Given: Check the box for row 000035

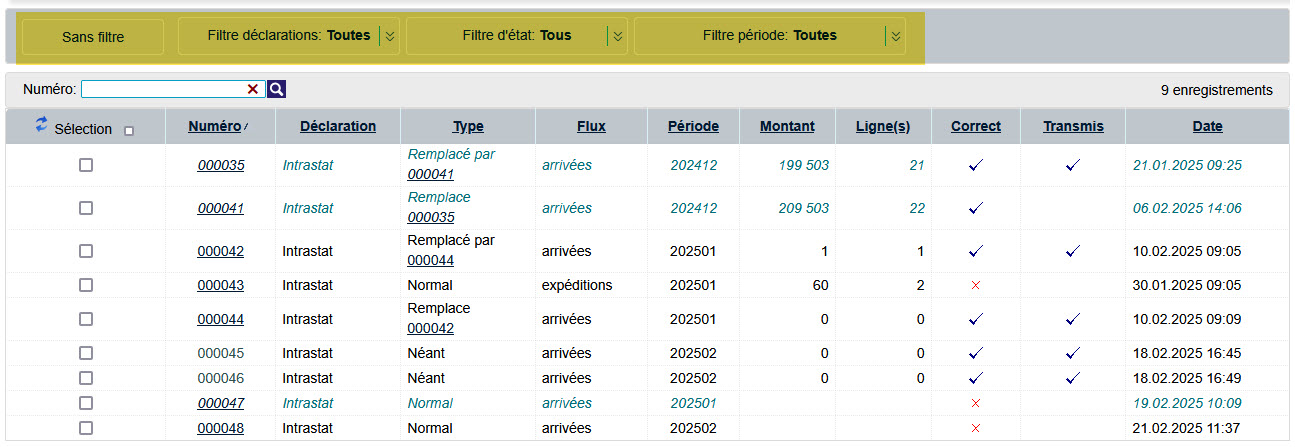Looking at the screenshot, I should [86, 165].
